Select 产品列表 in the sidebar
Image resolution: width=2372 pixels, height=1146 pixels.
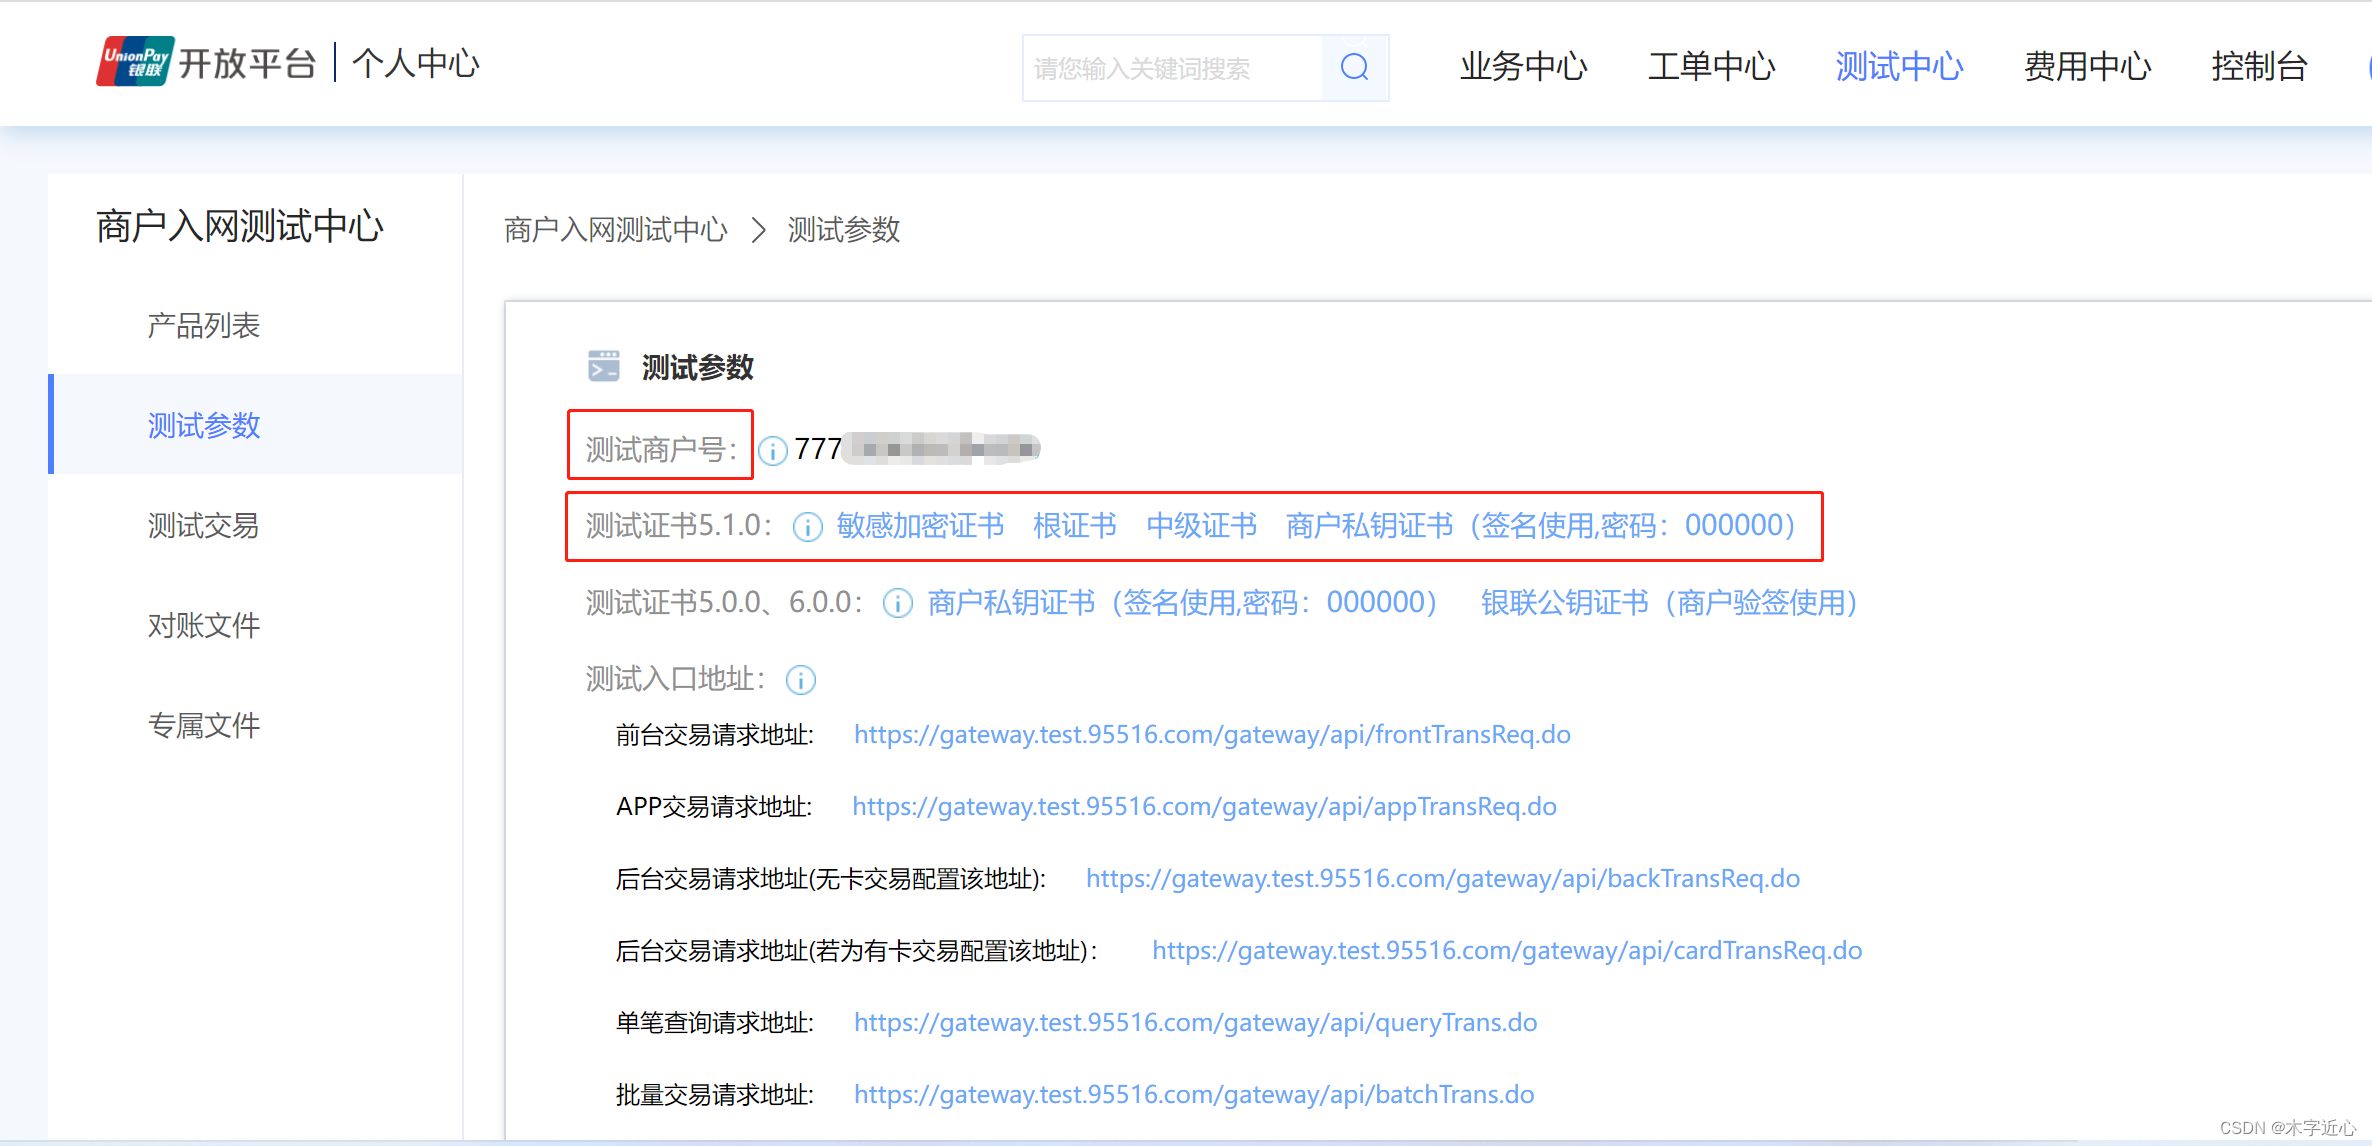coord(204,326)
